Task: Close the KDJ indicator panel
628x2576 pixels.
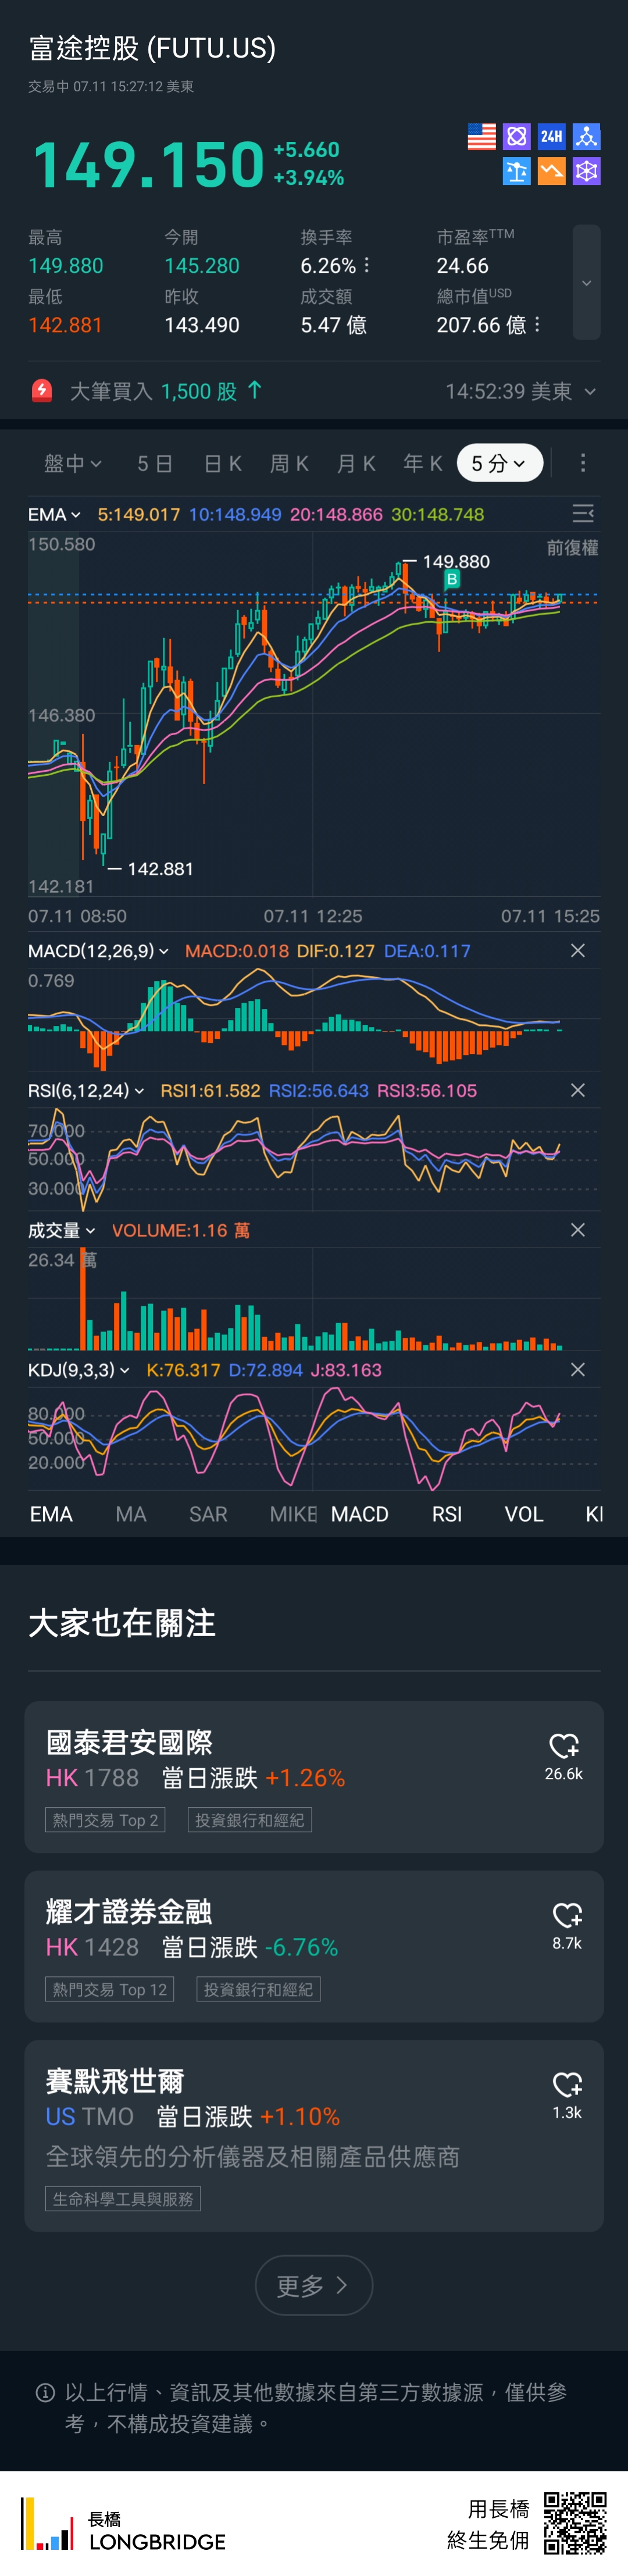Action: 577,1370
